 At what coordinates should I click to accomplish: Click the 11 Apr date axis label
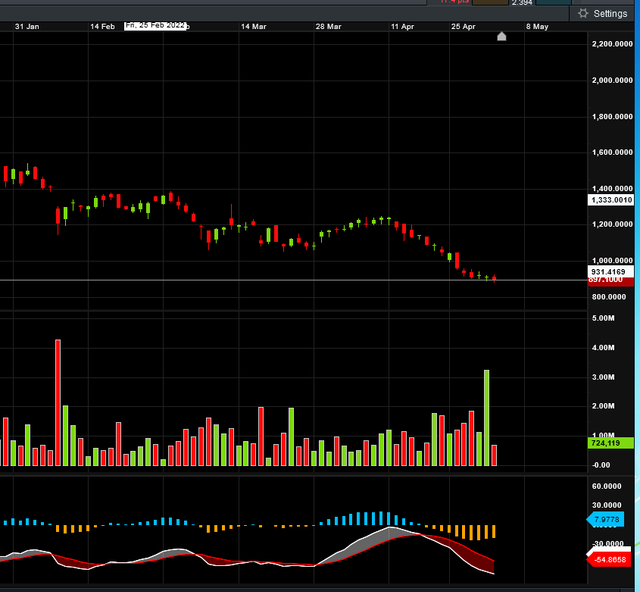tap(402, 27)
